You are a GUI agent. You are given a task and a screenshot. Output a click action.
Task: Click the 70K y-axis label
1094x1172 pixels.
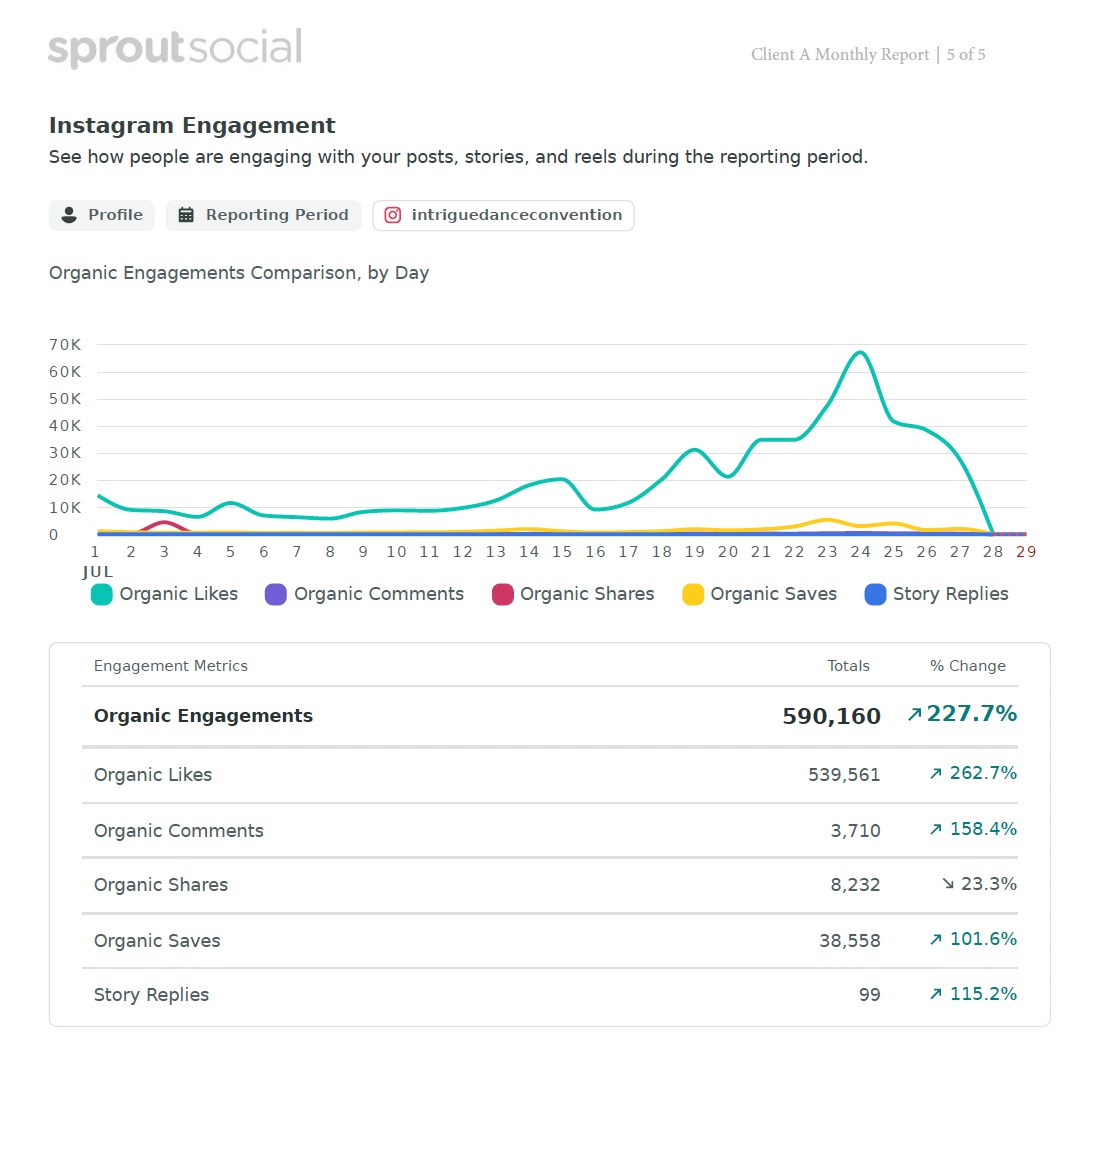65,345
